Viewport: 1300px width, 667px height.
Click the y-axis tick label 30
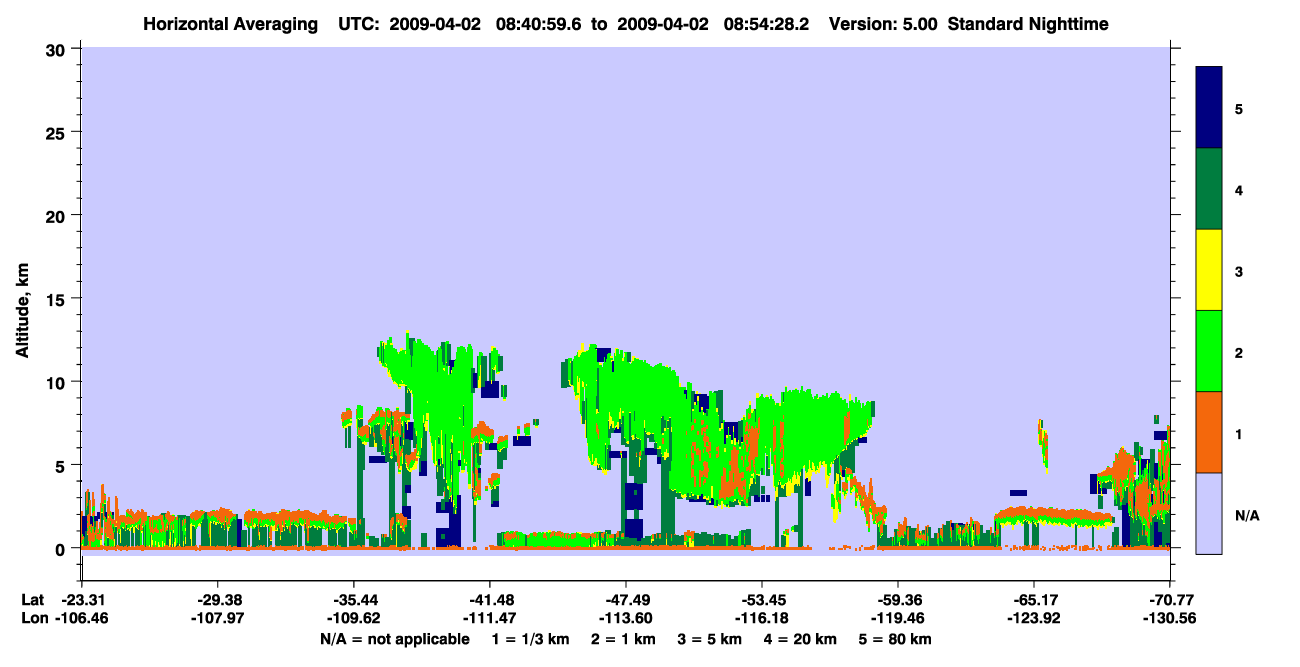coord(58,49)
